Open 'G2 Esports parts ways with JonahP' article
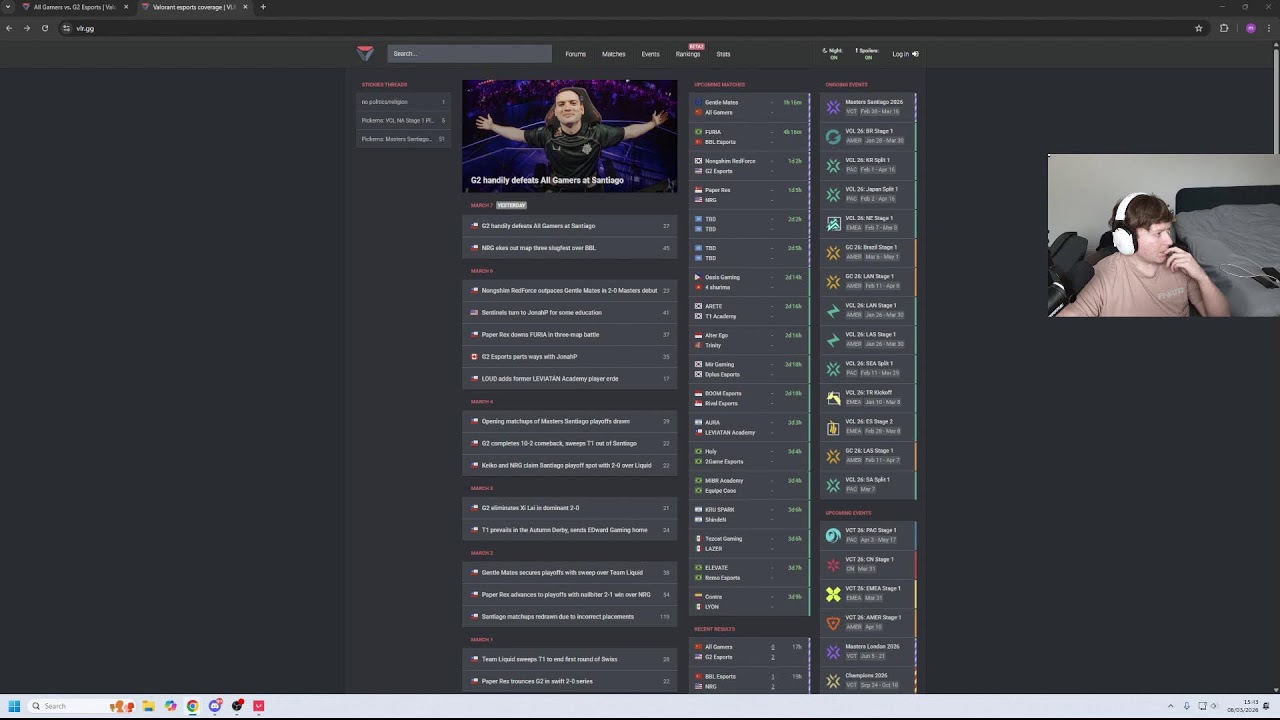The width and height of the screenshot is (1280, 720). point(570,357)
